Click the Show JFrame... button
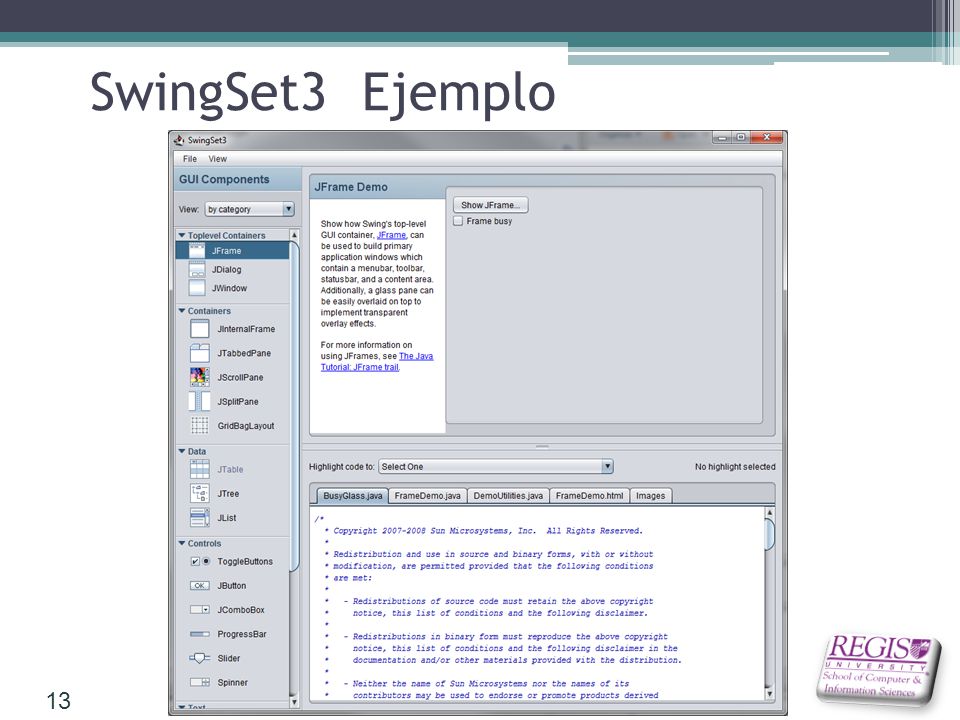 pos(490,205)
